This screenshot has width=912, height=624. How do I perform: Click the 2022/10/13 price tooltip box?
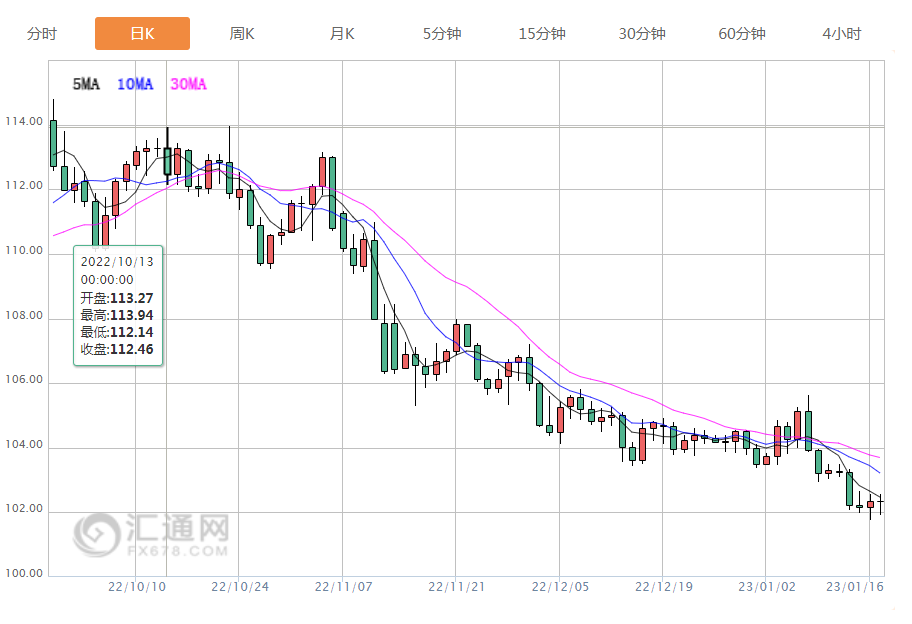point(117,305)
